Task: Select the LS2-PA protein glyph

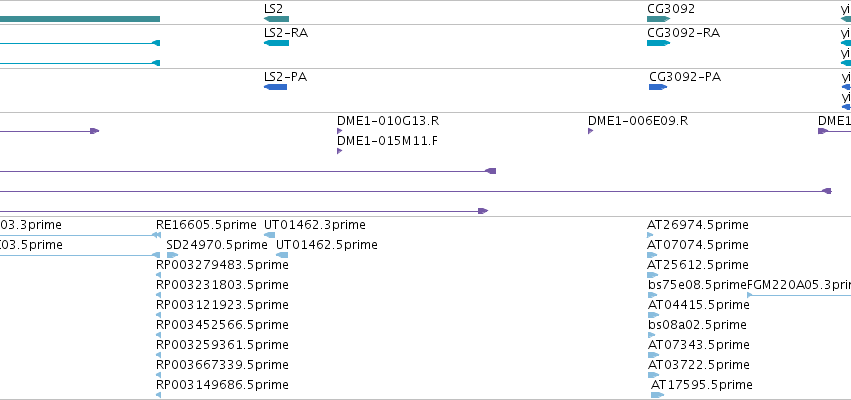Action: pyautogui.click(x=275, y=87)
